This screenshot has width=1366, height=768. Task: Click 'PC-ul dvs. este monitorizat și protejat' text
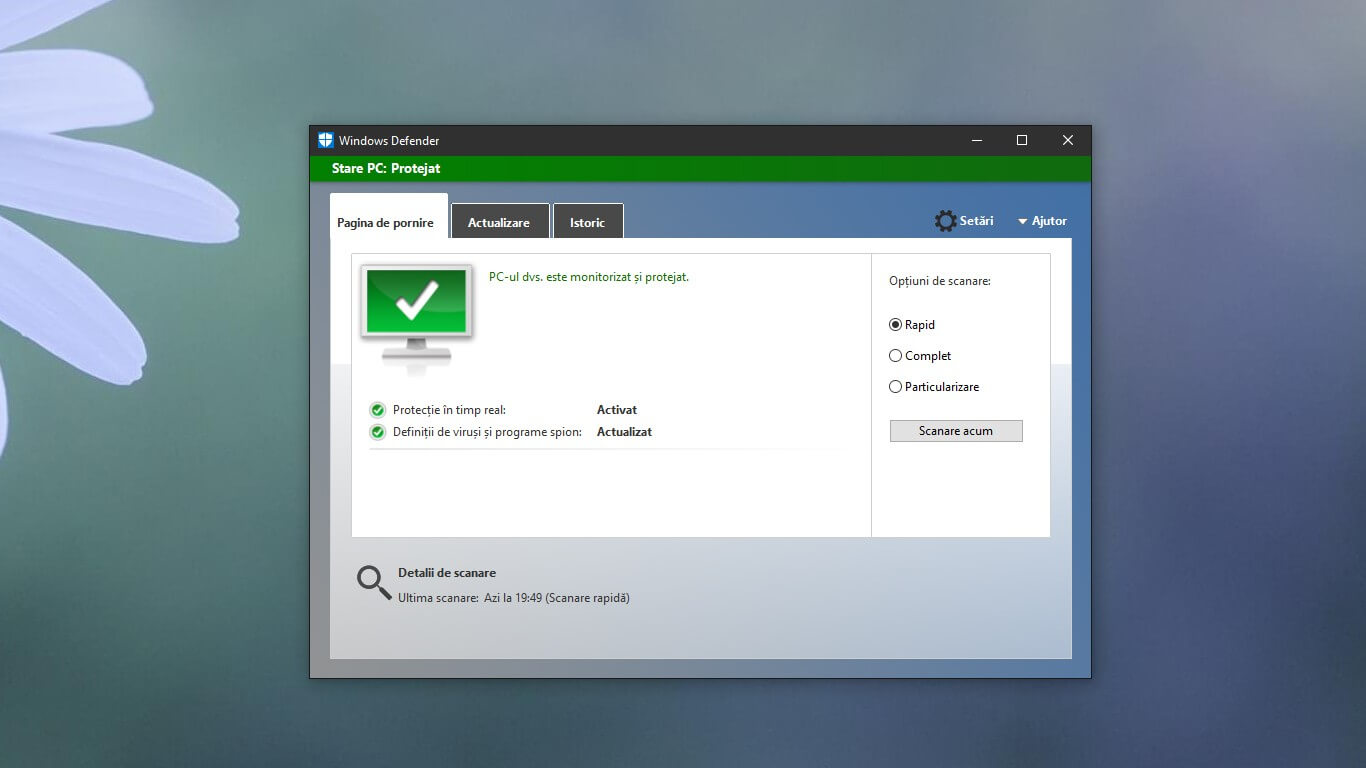[x=589, y=277]
